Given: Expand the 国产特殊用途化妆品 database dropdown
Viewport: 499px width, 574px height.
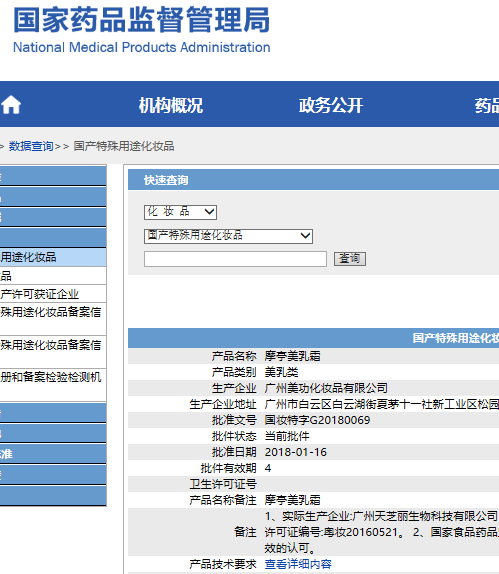Looking at the screenshot, I should click(228, 236).
